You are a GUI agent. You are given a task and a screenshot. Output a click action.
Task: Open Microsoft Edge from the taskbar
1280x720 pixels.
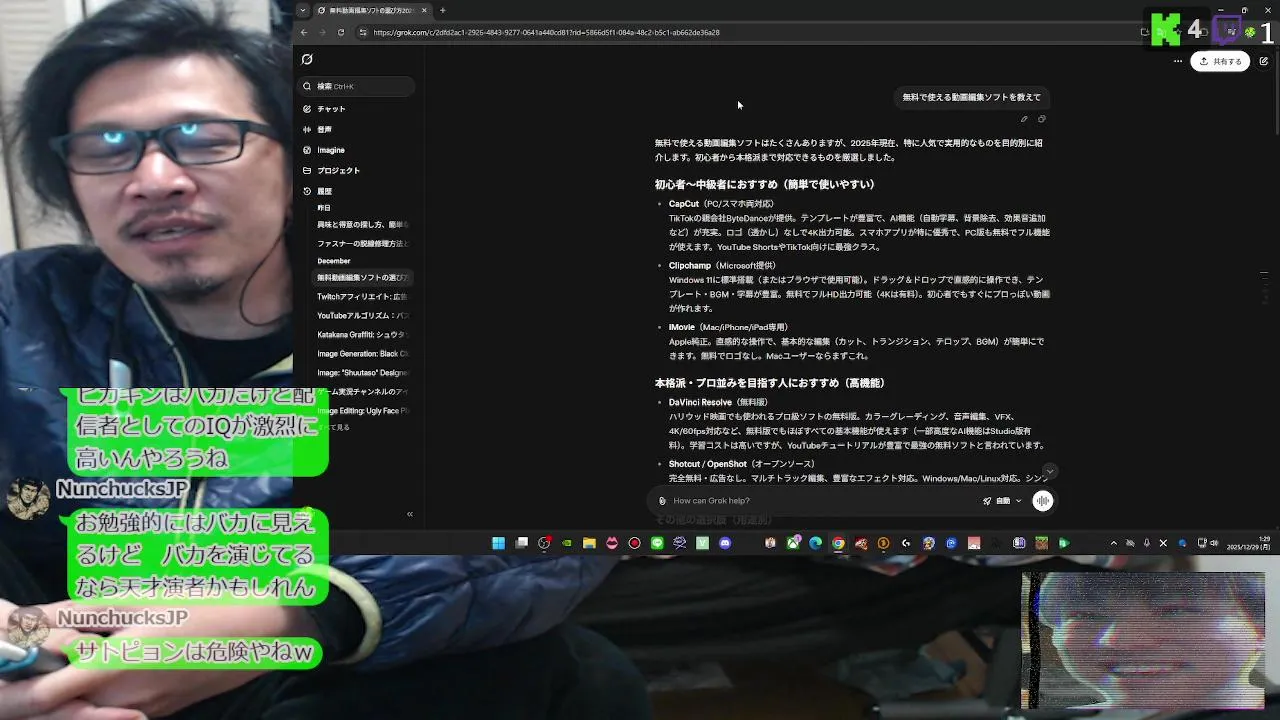[815, 543]
